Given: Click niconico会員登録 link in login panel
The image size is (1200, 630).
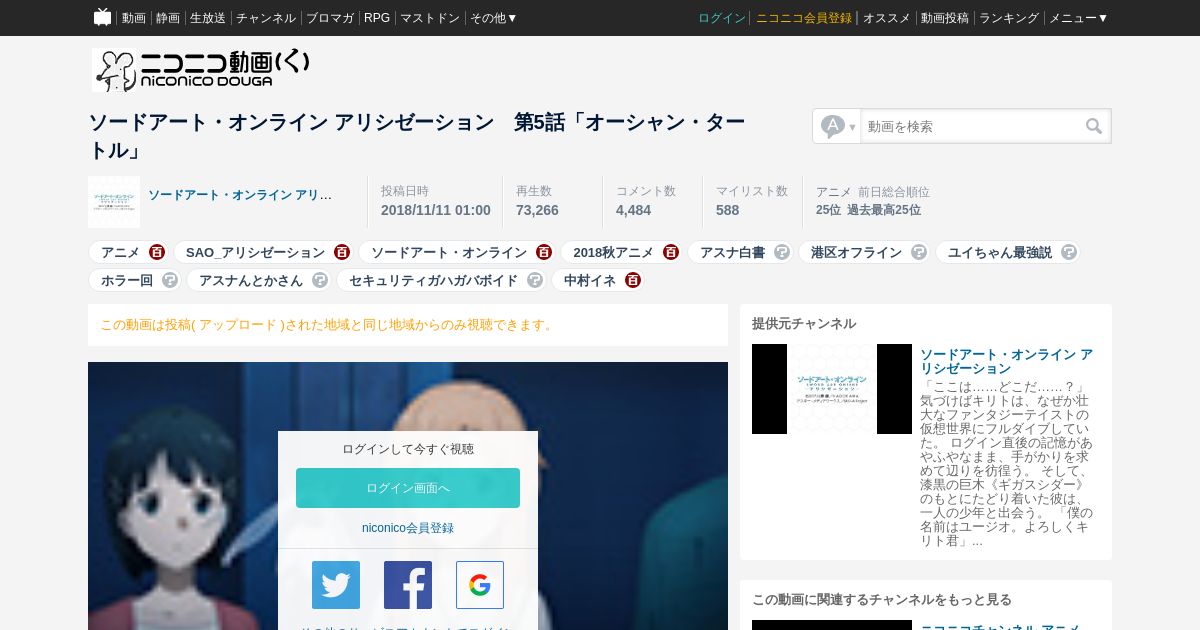Looking at the screenshot, I should click(x=408, y=528).
